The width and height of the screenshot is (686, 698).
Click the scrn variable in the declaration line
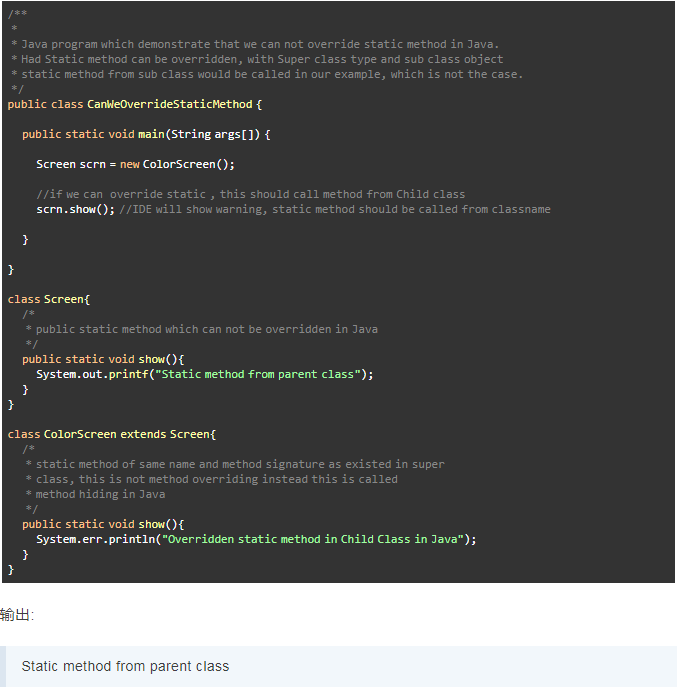click(x=93, y=164)
